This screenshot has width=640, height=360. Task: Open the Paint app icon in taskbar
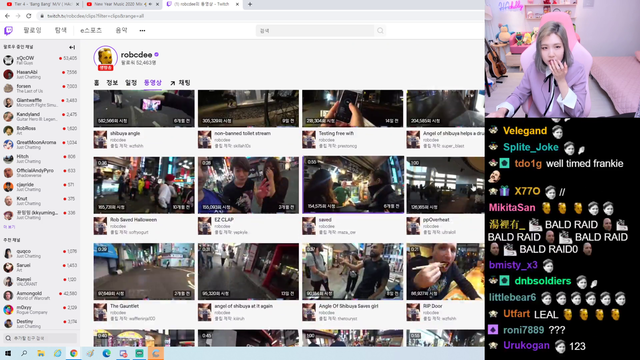(90, 353)
